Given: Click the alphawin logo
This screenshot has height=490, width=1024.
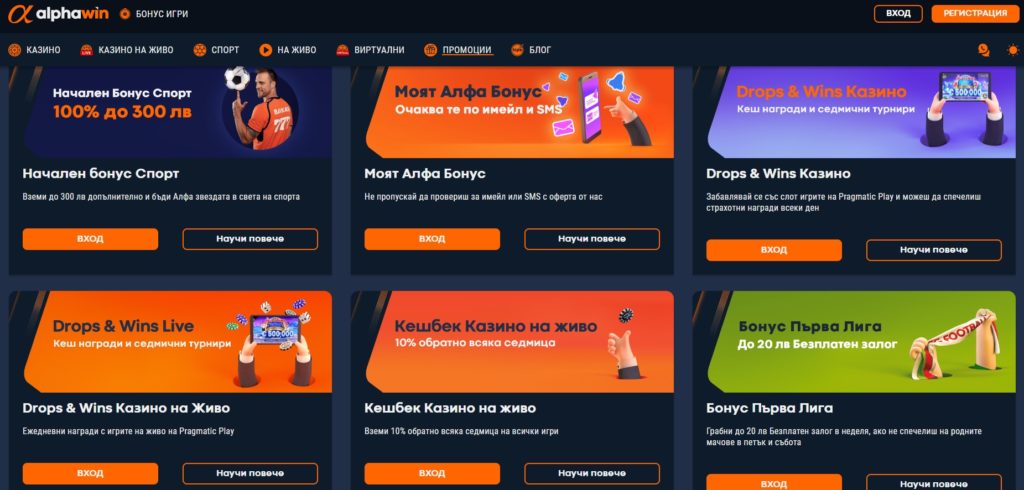Looking at the screenshot, I should 58,14.
